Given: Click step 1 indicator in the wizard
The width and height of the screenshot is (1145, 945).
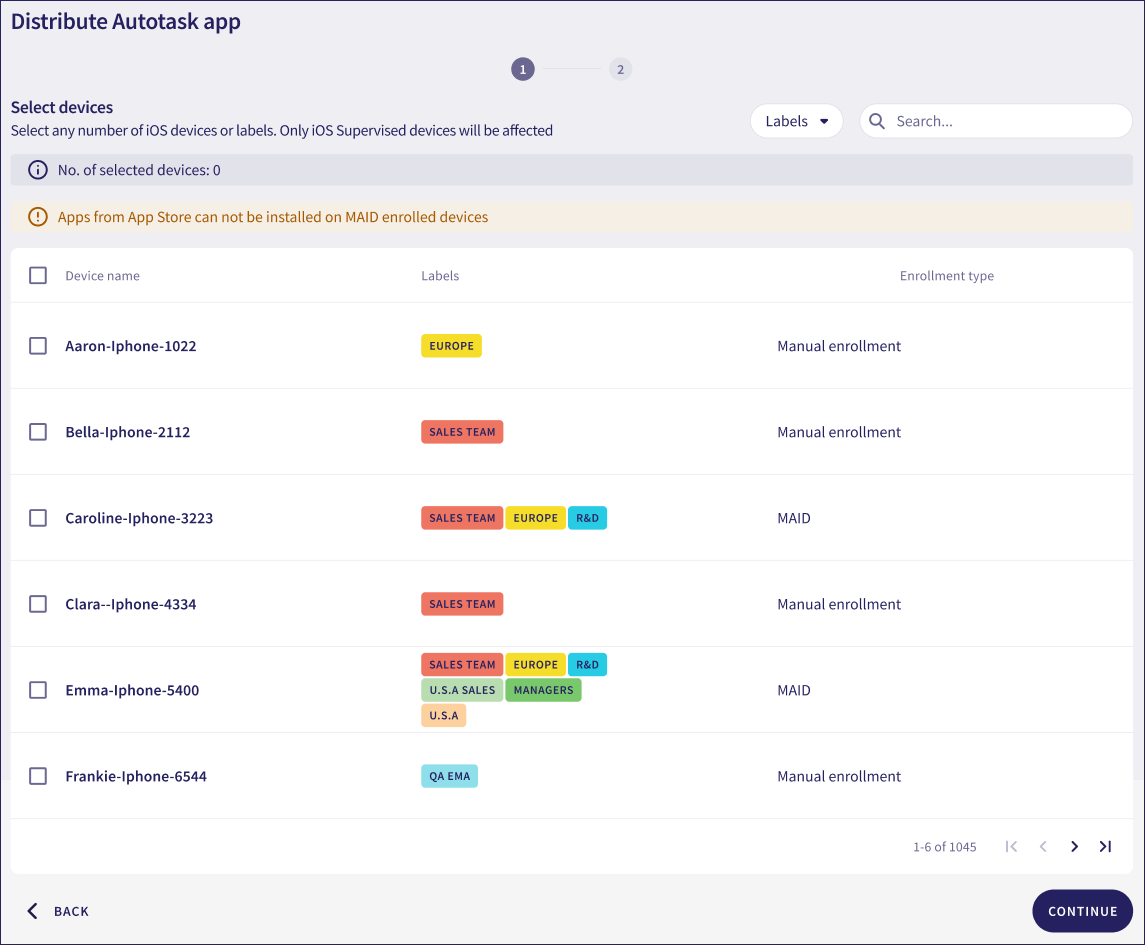Looking at the screenshot, I should click(522, 69).
